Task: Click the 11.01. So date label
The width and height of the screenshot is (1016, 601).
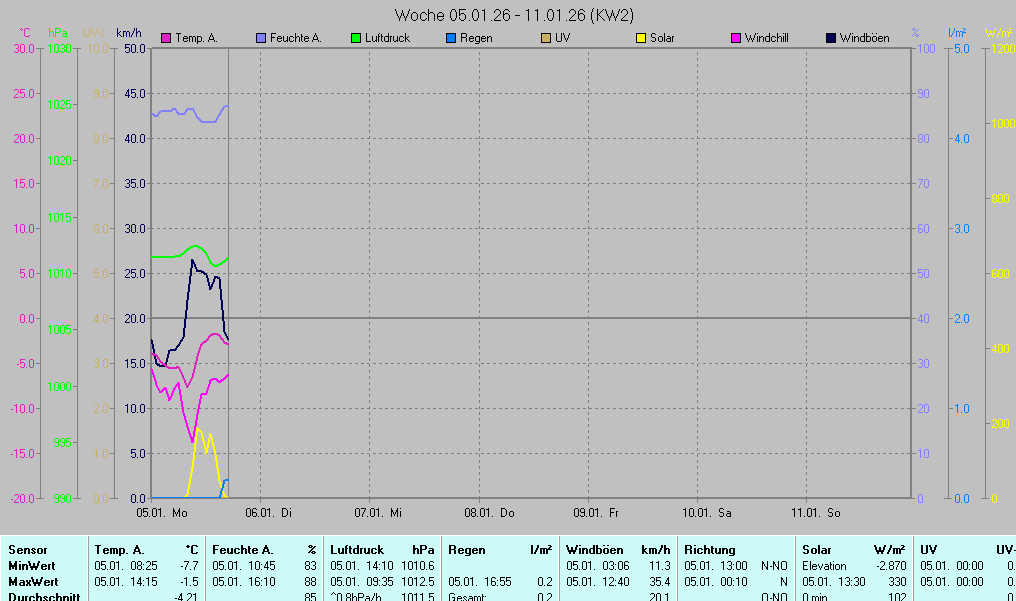Action: pyautogui.click(x=816, y=513)
